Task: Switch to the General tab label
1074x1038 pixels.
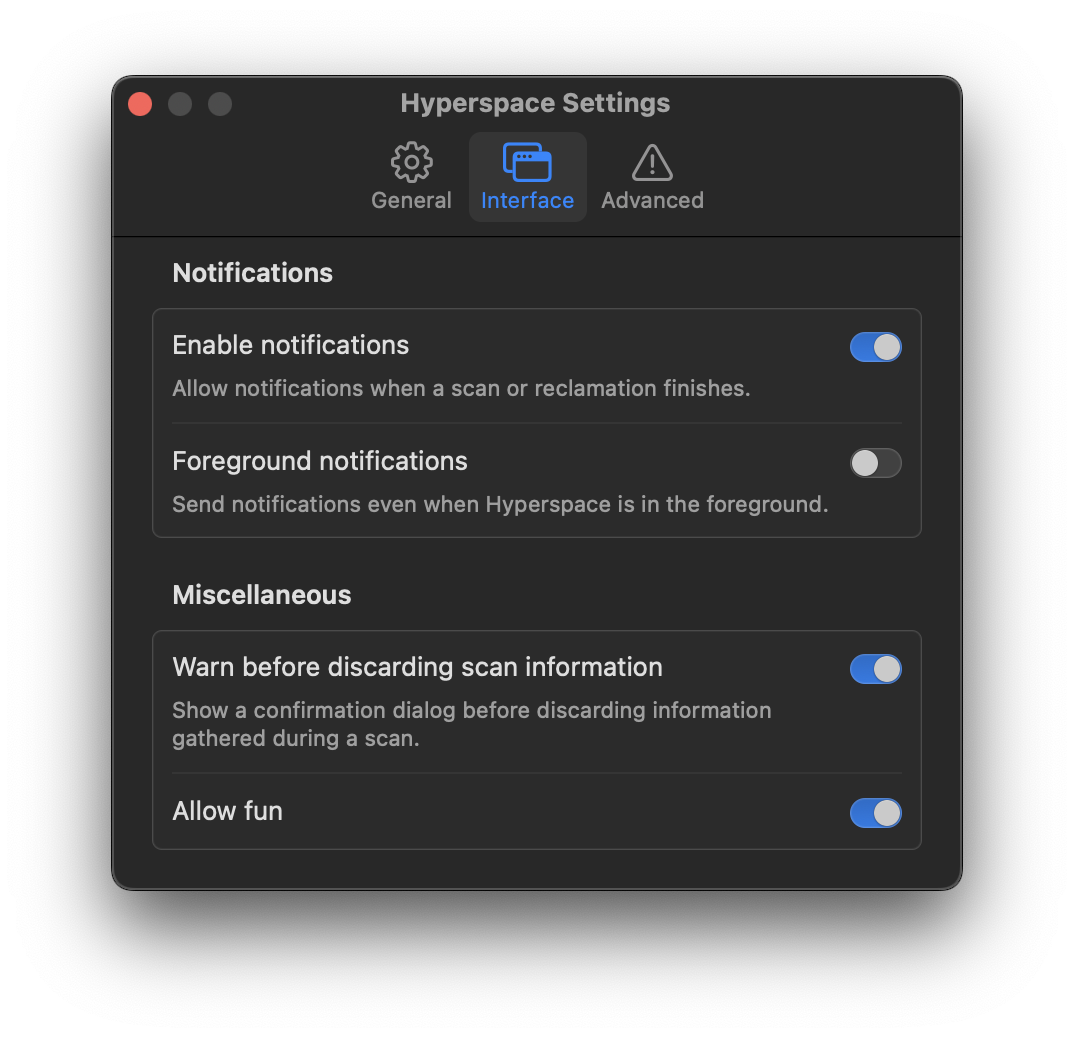Action: coord(411,200)
